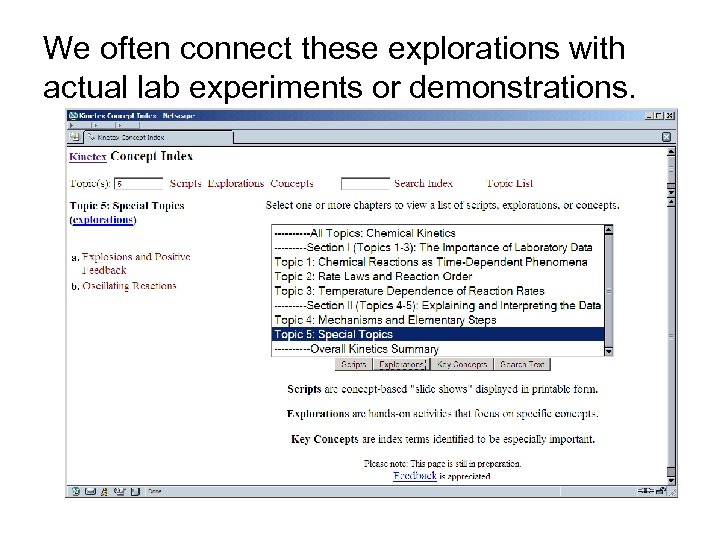Viewport: 720px width, 540px height.
Task: Open the Address Book icon in the status bar
Action: coord(135,491)
